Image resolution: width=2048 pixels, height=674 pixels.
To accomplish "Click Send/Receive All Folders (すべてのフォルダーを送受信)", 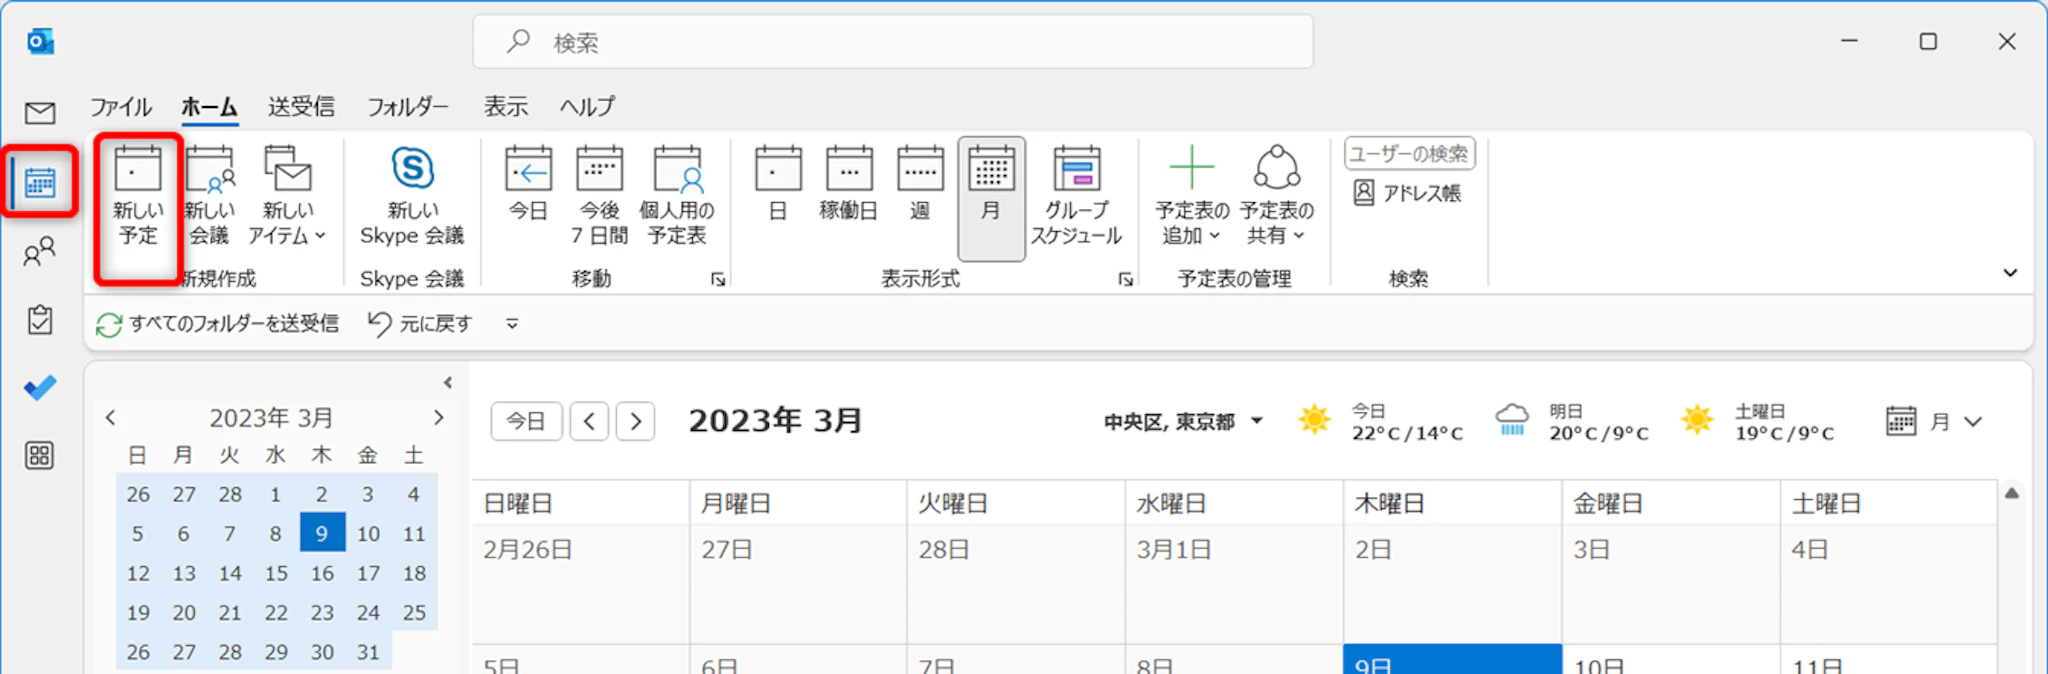I will coord(218,324).
